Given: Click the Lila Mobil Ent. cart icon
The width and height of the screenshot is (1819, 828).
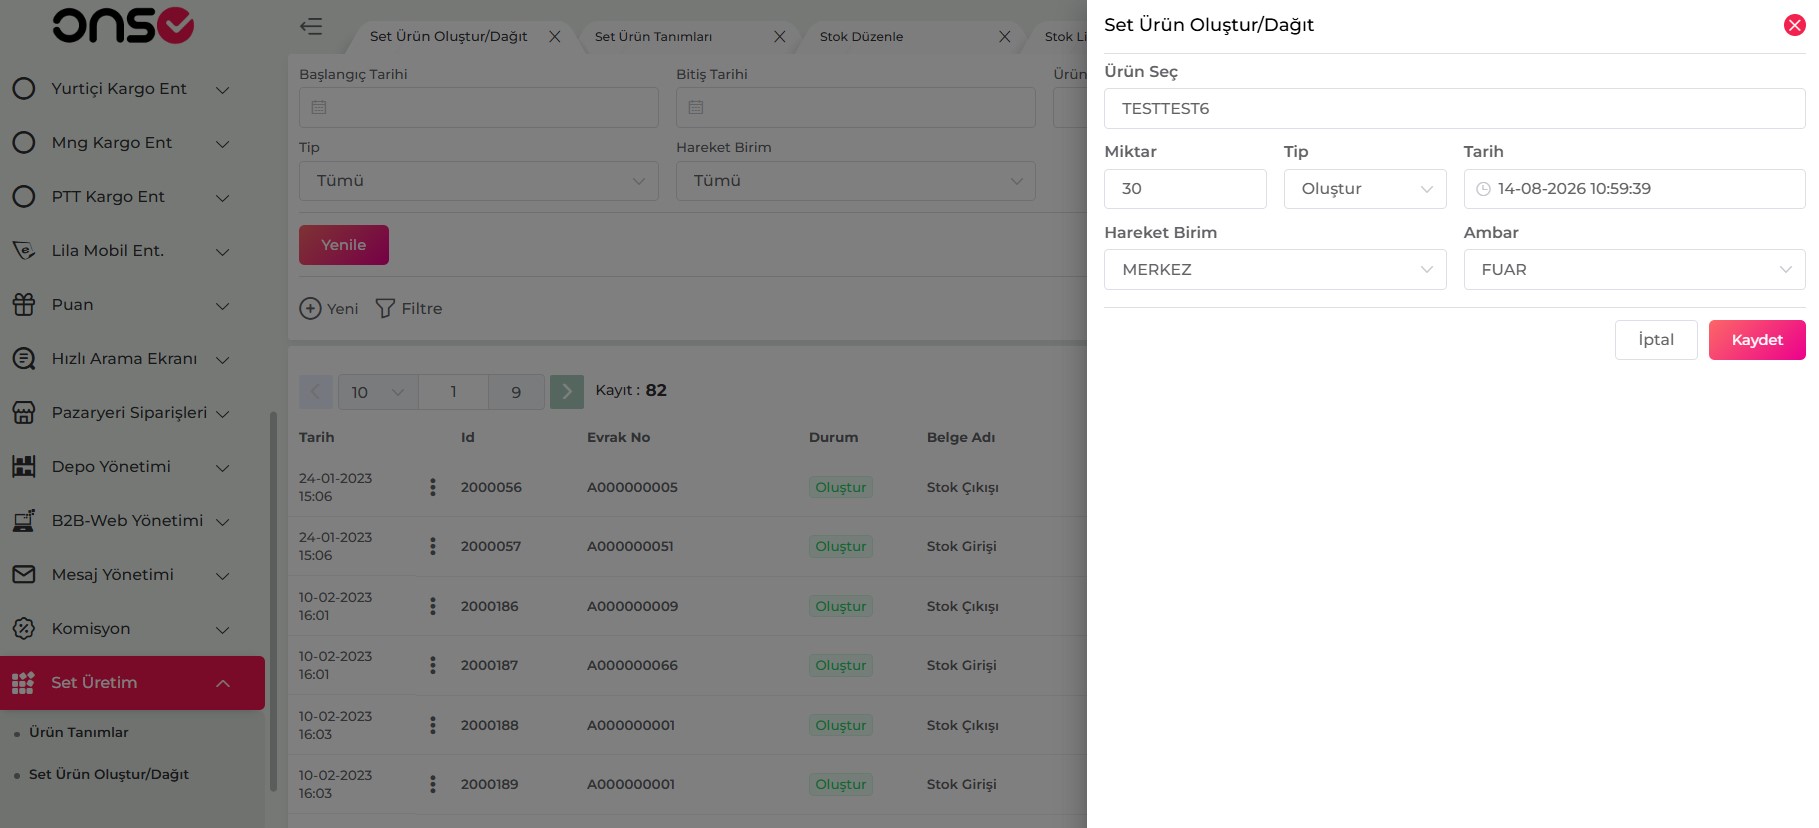Looking at the screenshot, I should 24,250.
